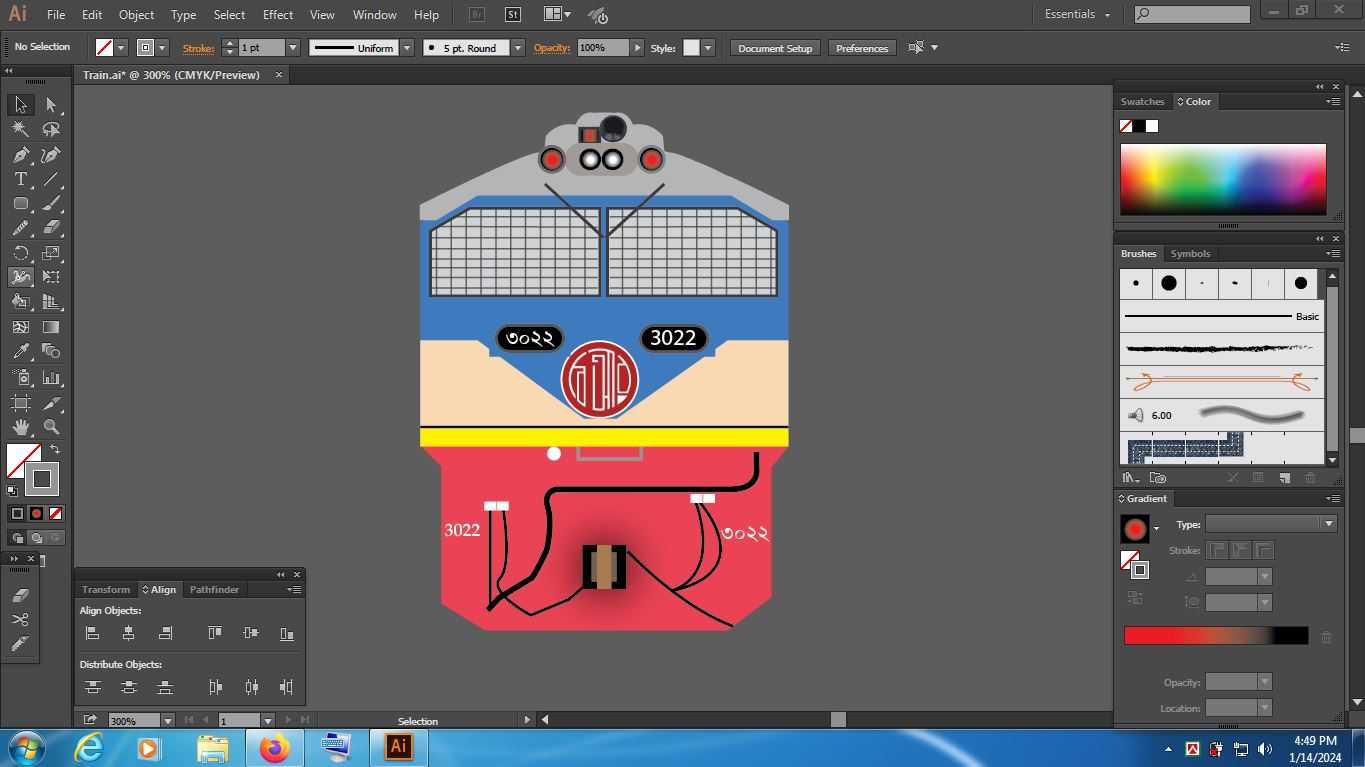1365x767 pixels.
Task: Select the Symbol Sprayer tool
Action: point(20,378)
